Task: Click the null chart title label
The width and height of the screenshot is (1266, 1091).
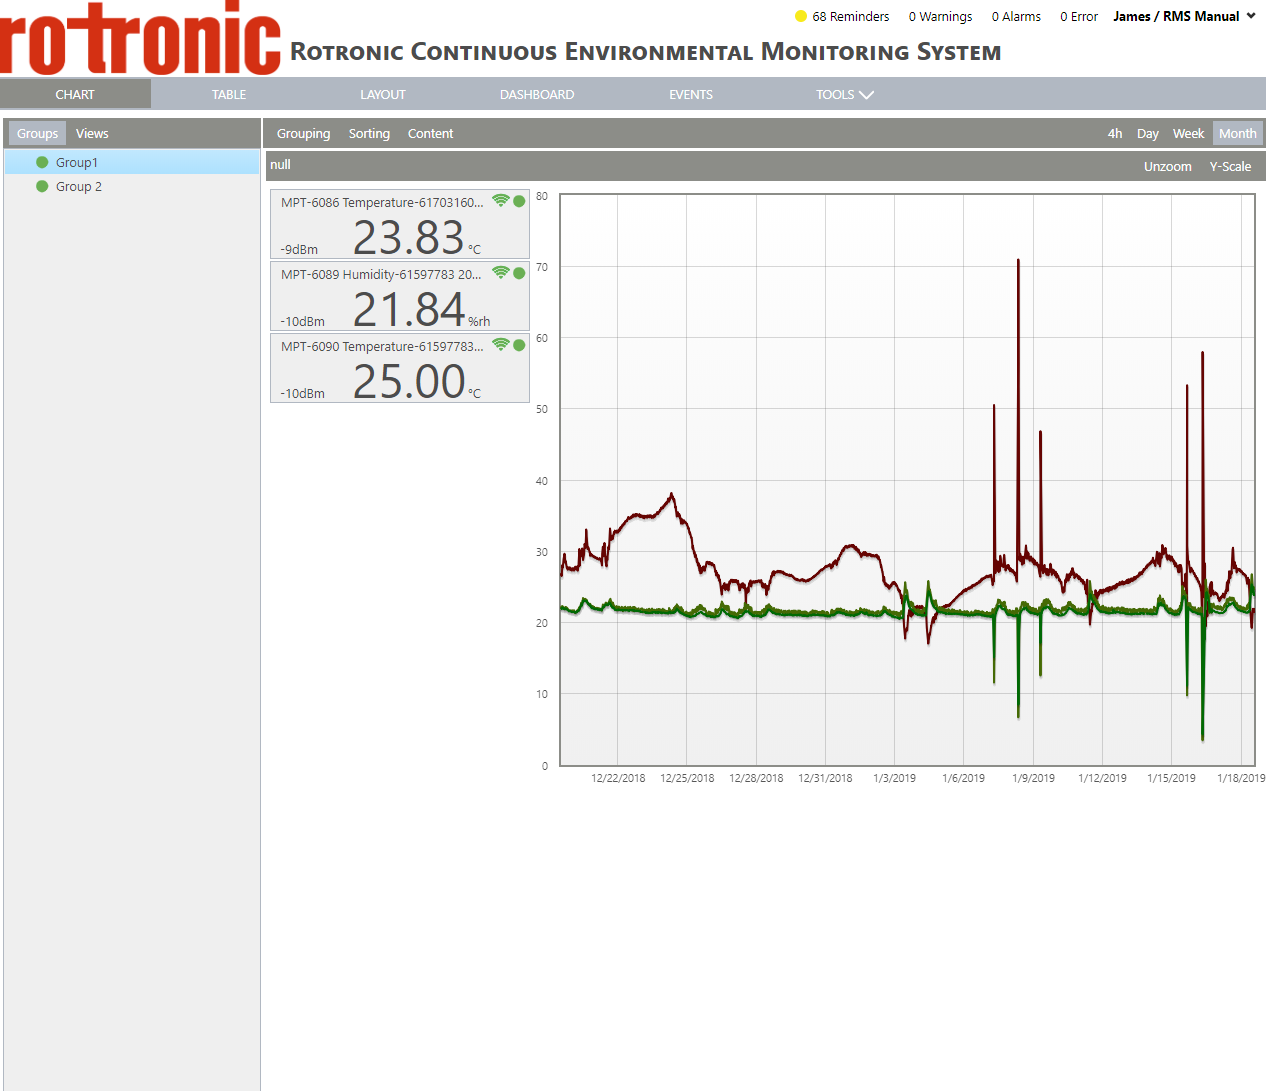Action: pos(280,165)
